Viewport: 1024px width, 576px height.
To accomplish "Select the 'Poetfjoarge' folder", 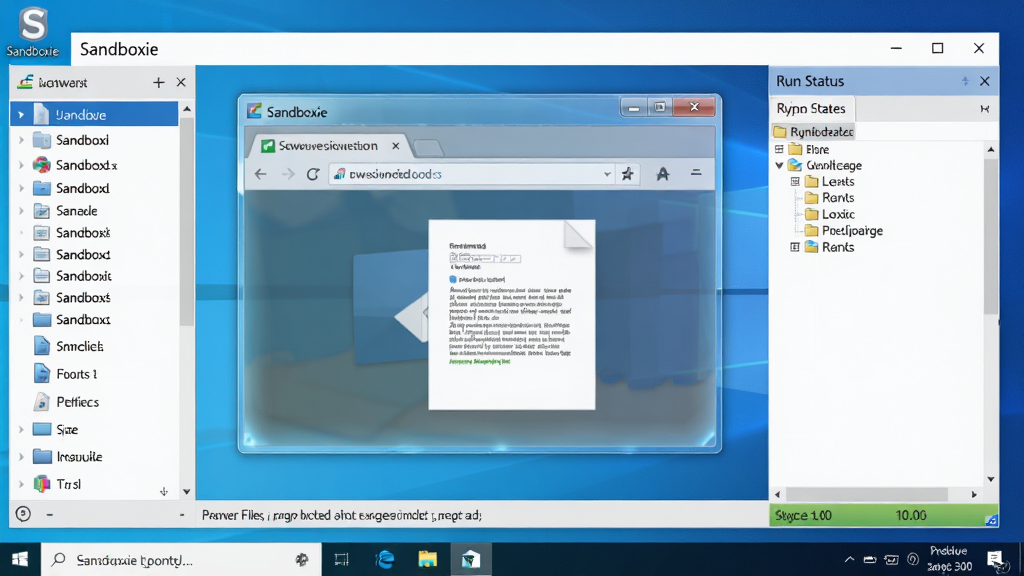I will pyautogui.click(x=844, y=231).
